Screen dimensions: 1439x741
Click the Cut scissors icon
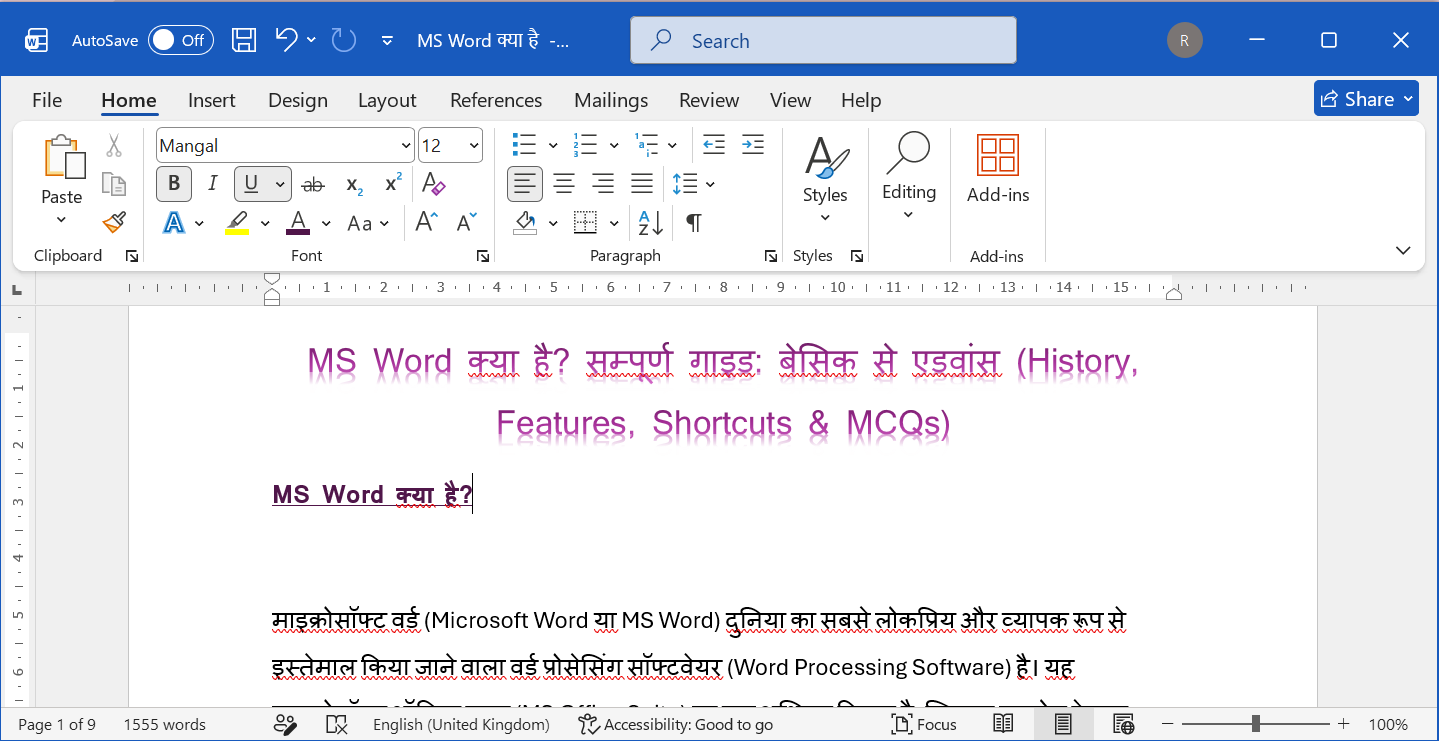pos(114,146)
